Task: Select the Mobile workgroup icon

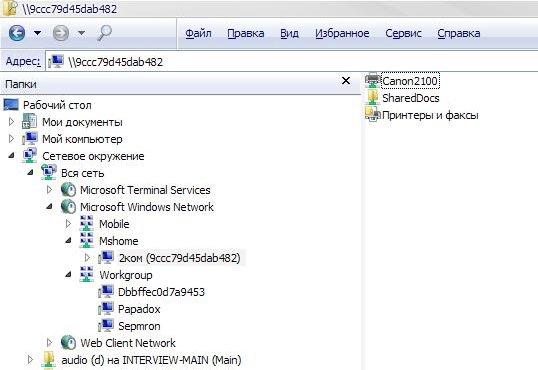Action: 86,223
